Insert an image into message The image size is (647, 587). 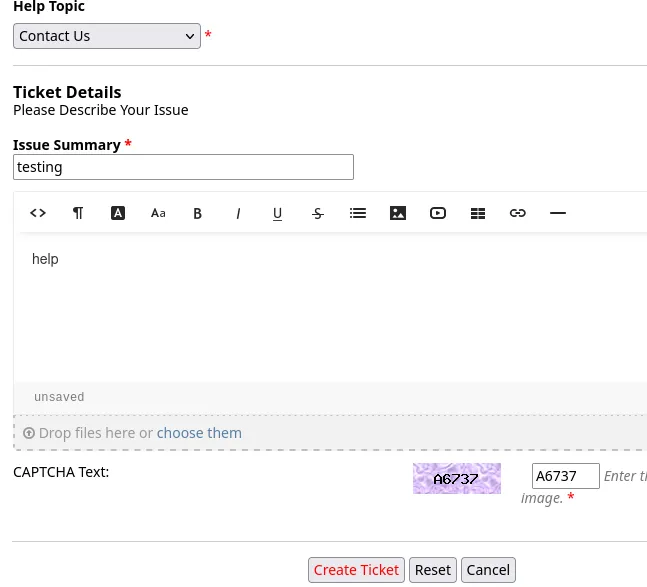coord(398,213)
